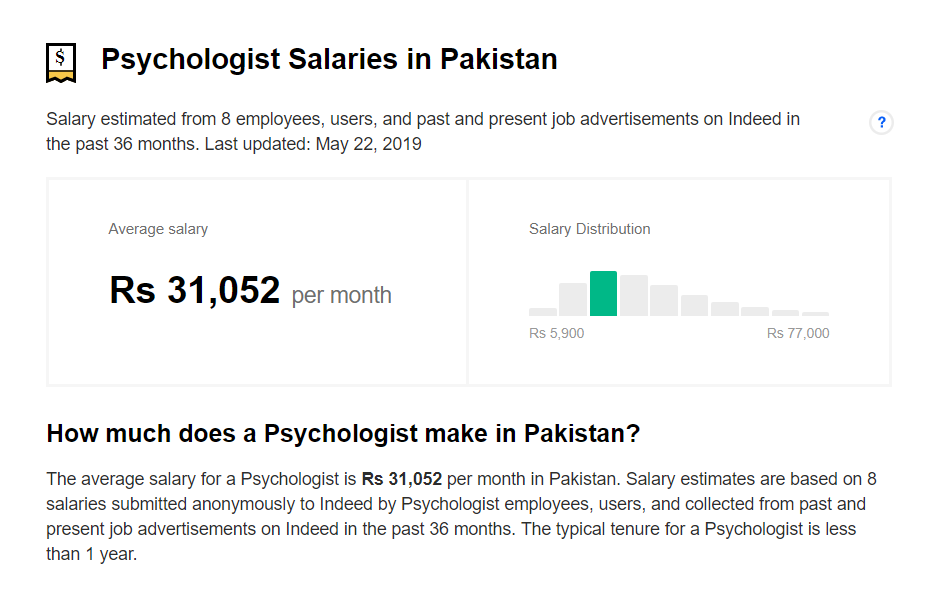Click the large Rs 31,052 salary figure
The image size is (928, 594).
click(194, 290)
